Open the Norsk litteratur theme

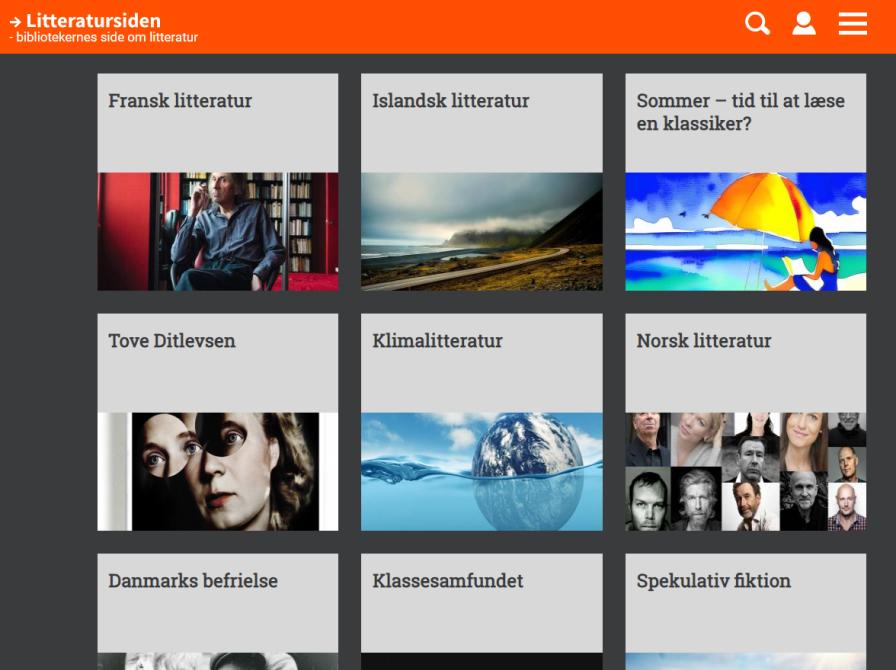tap(704, 340)
